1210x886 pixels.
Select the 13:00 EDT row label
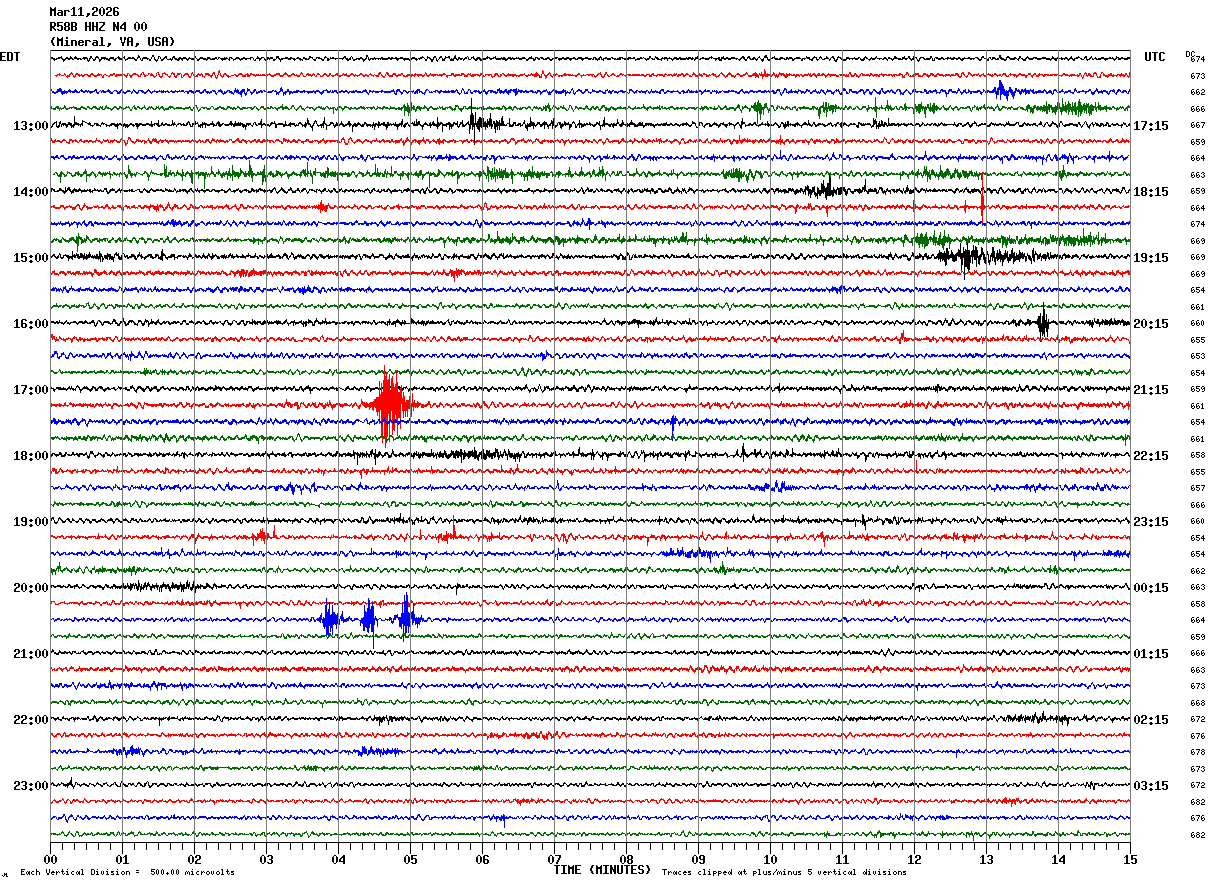coord(30,126)
